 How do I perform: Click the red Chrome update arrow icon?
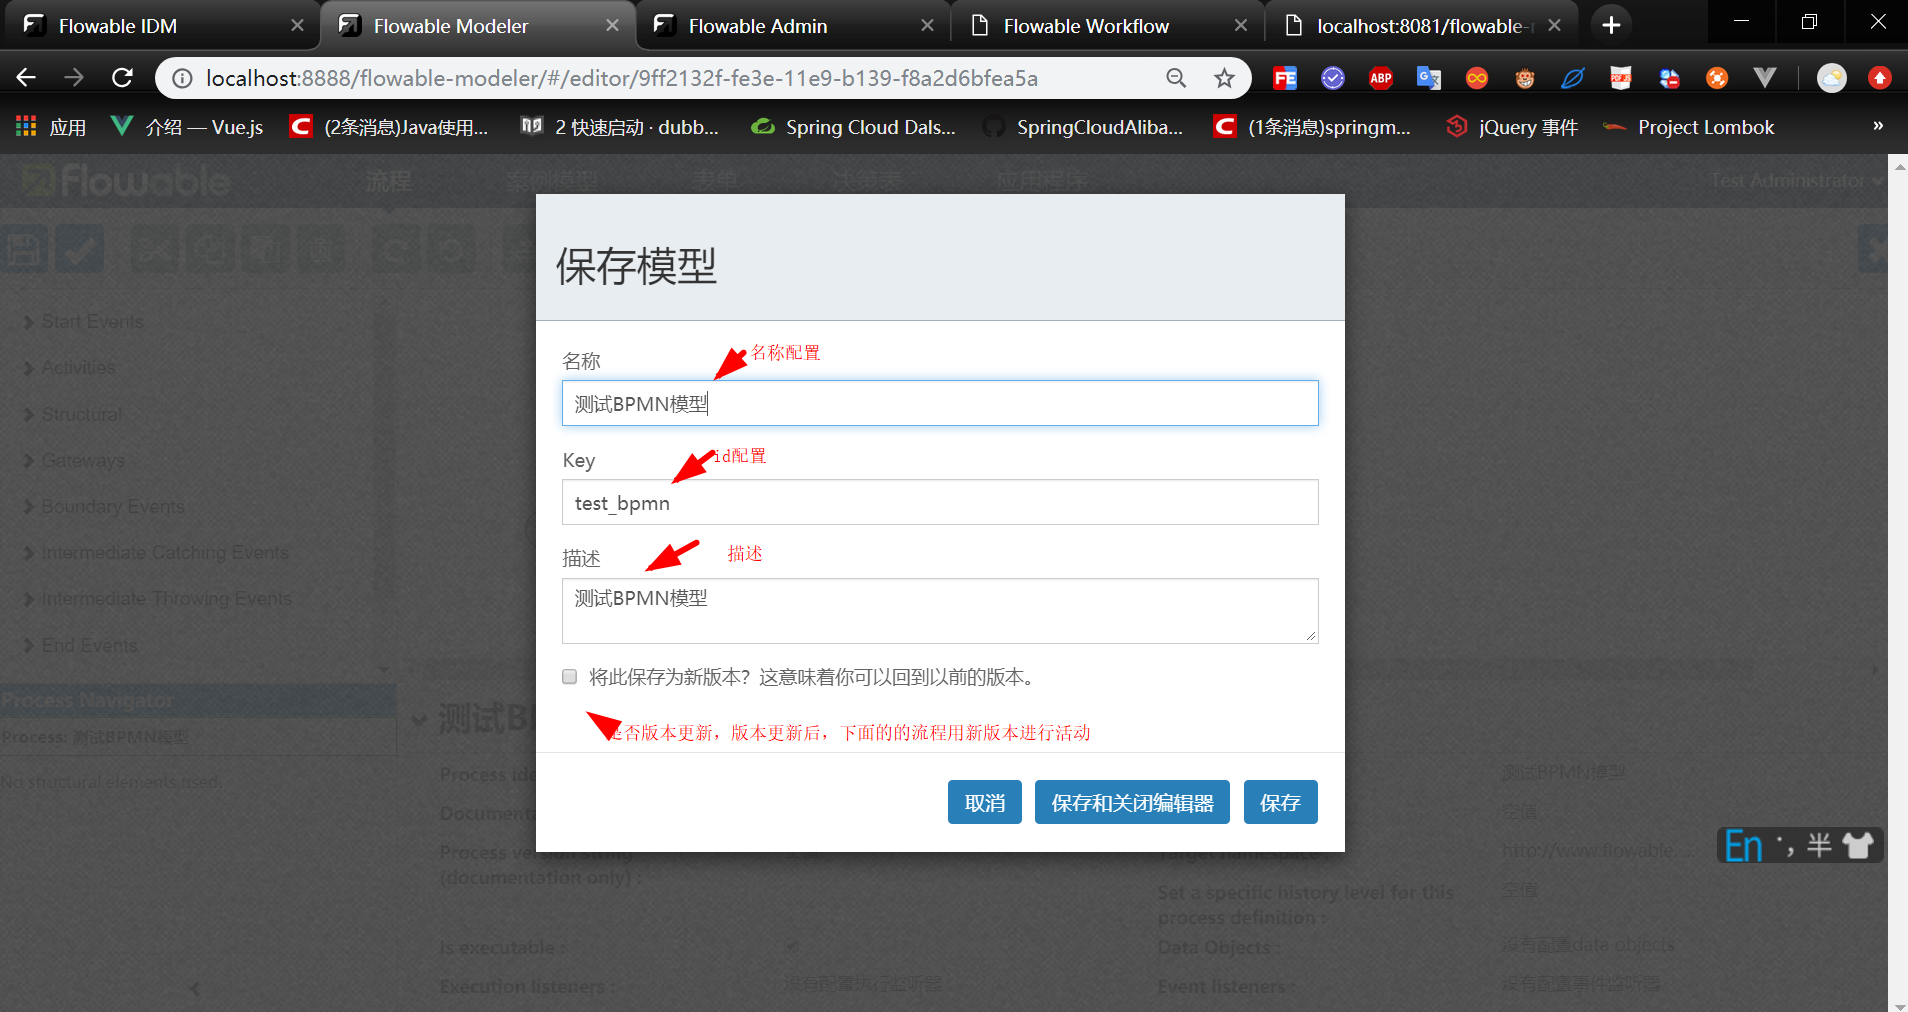pyautogui.click(x=1880, y=78)
